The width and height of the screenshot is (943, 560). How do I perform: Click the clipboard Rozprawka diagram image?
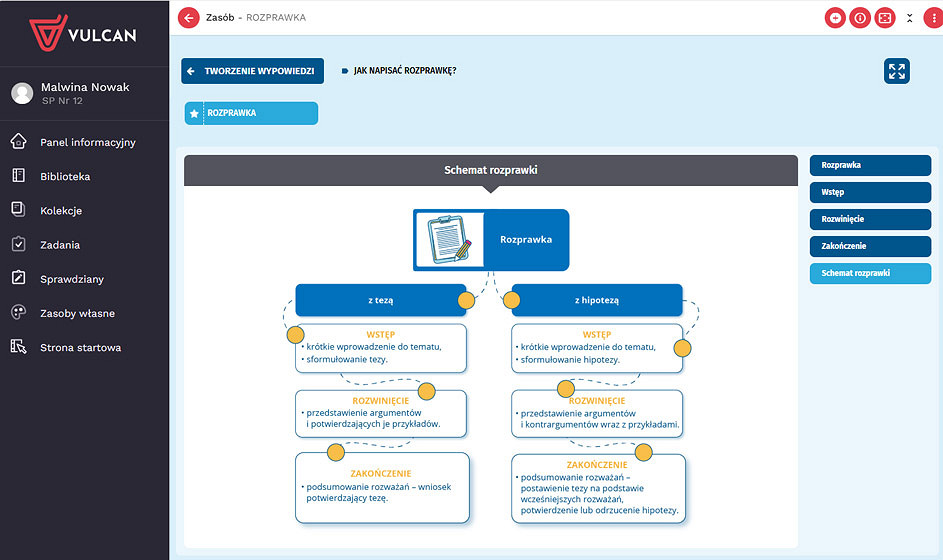pyautogui.click(x=449, y=240)
